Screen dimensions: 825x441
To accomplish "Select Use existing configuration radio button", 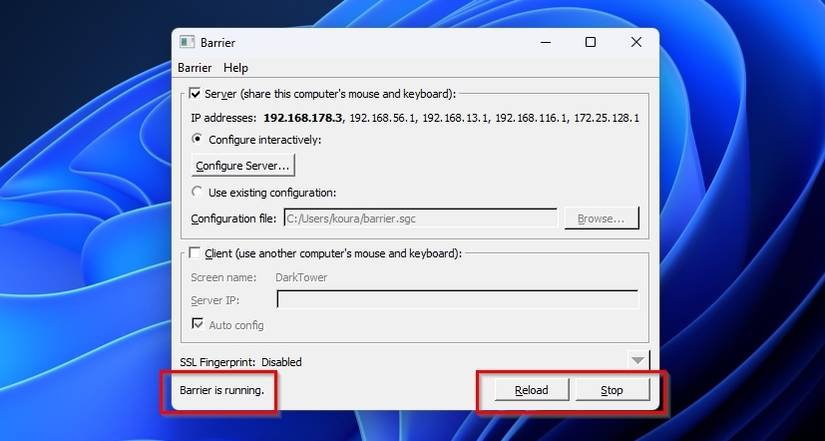I will coord(197,192).
